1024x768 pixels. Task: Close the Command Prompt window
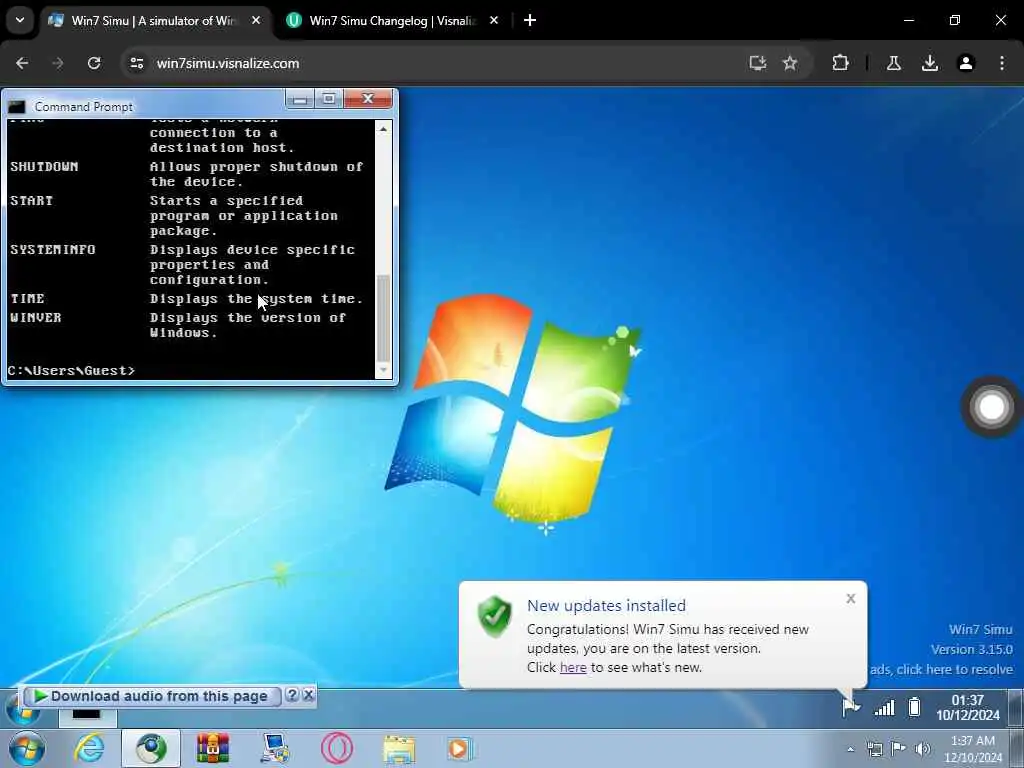368,99
